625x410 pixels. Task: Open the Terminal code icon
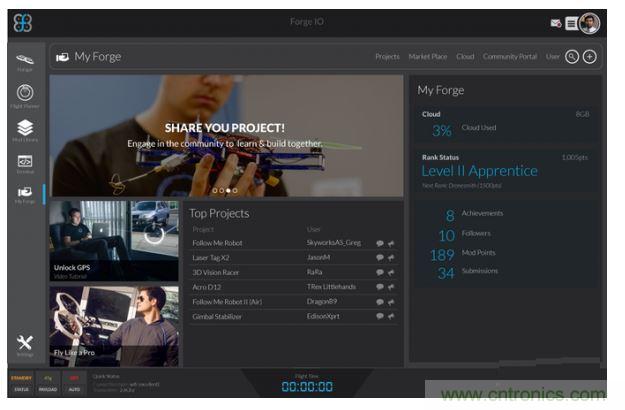click(25, 163)
